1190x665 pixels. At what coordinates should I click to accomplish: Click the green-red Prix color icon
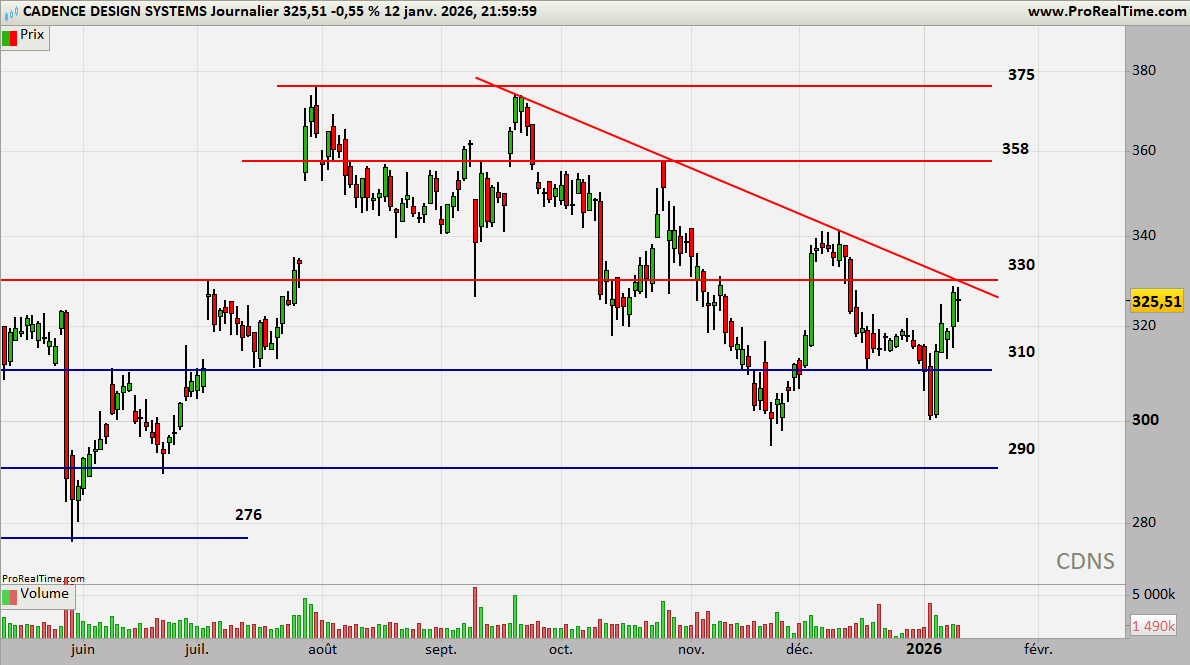click(x=10, y=36)
